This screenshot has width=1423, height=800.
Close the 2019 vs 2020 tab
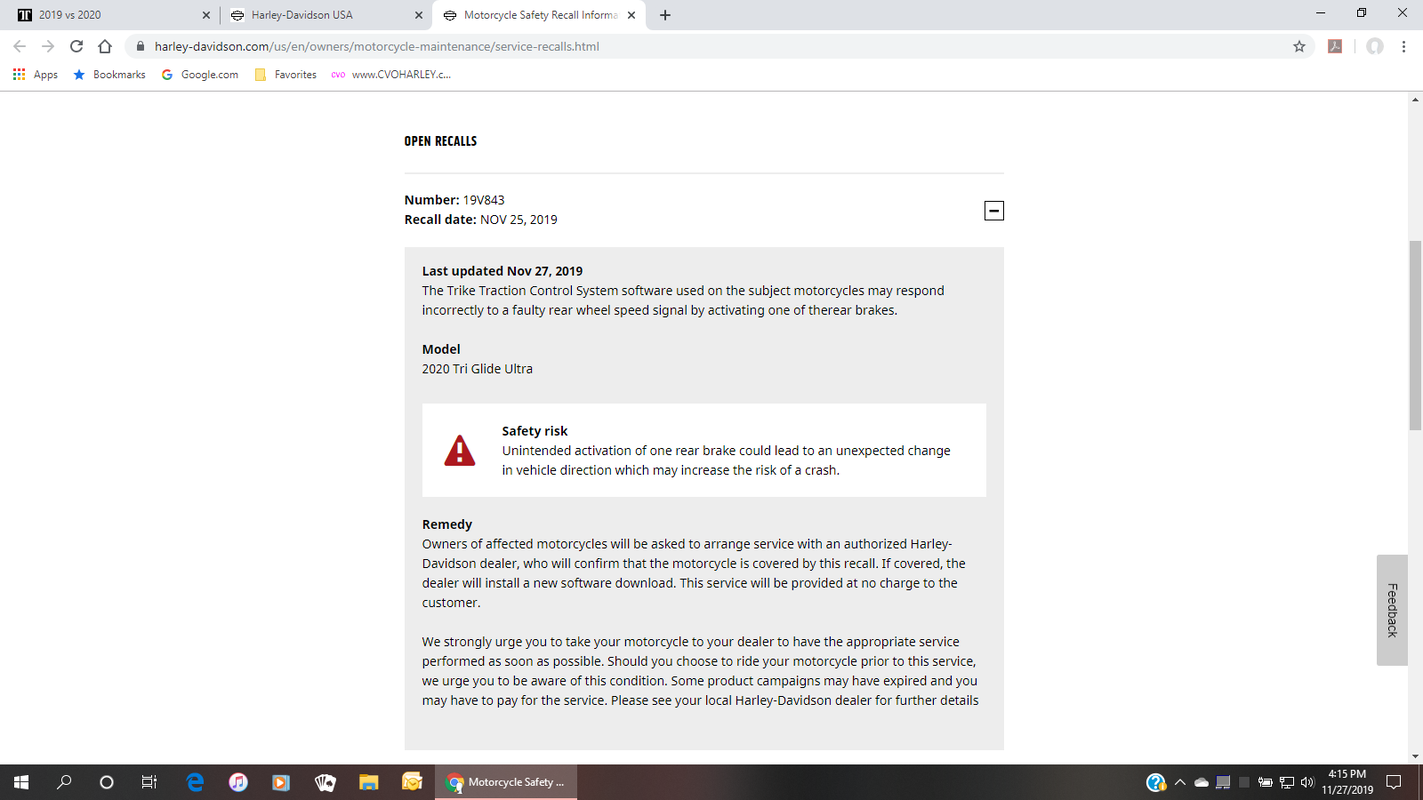coord(205,15)
